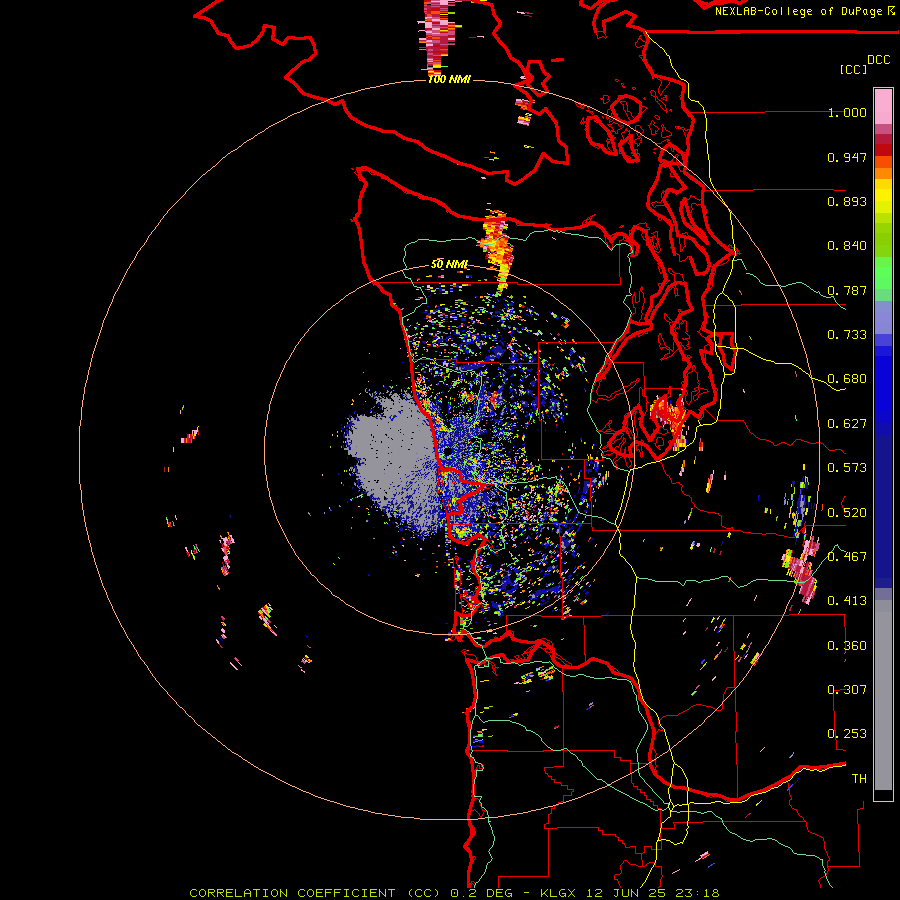This screenshot has height=900, width=900.
Task: Pick the lavender color bar segment
Action: pos(883,317)
